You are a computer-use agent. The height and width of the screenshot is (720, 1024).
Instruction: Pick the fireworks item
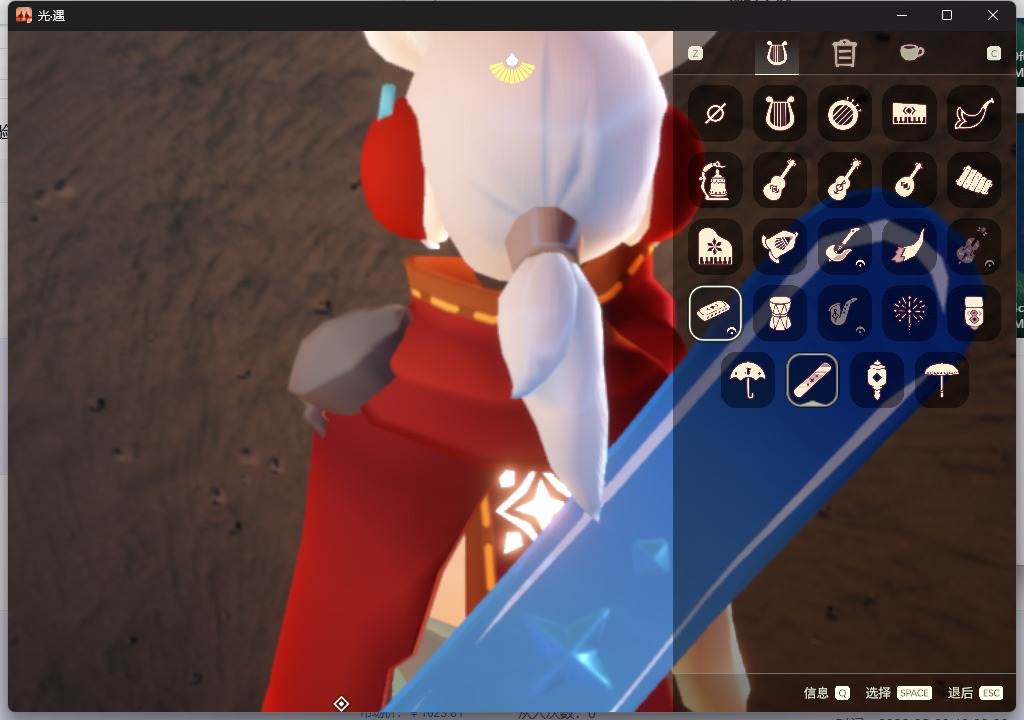tap(909, 314)
